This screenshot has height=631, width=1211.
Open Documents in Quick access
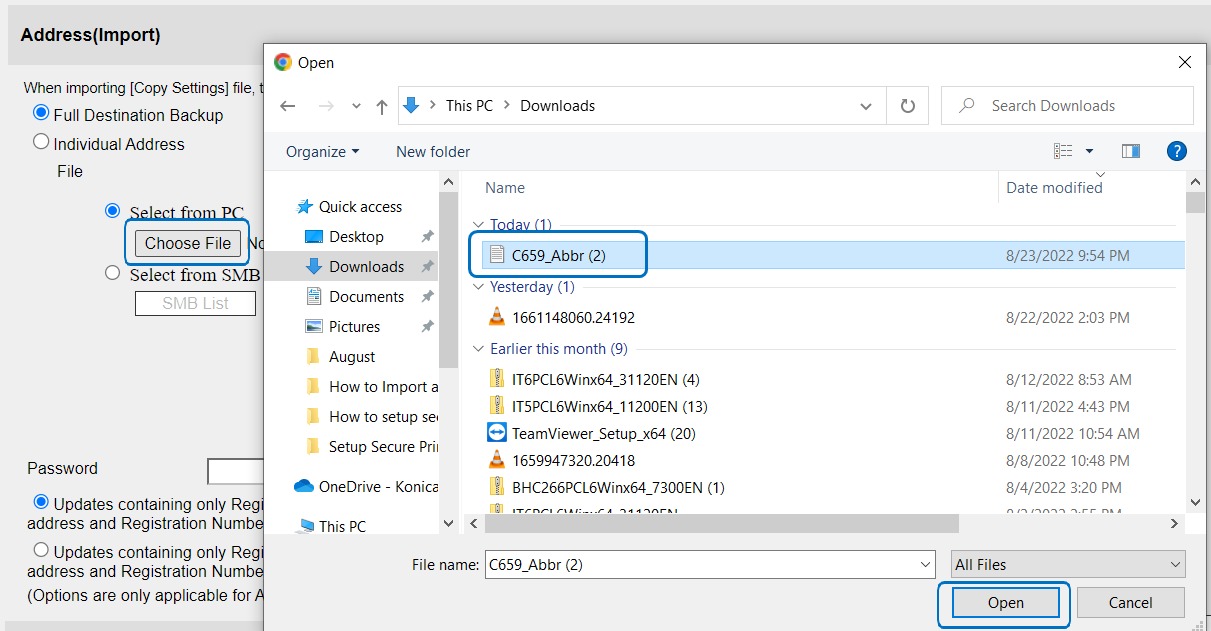coord(366,297)
